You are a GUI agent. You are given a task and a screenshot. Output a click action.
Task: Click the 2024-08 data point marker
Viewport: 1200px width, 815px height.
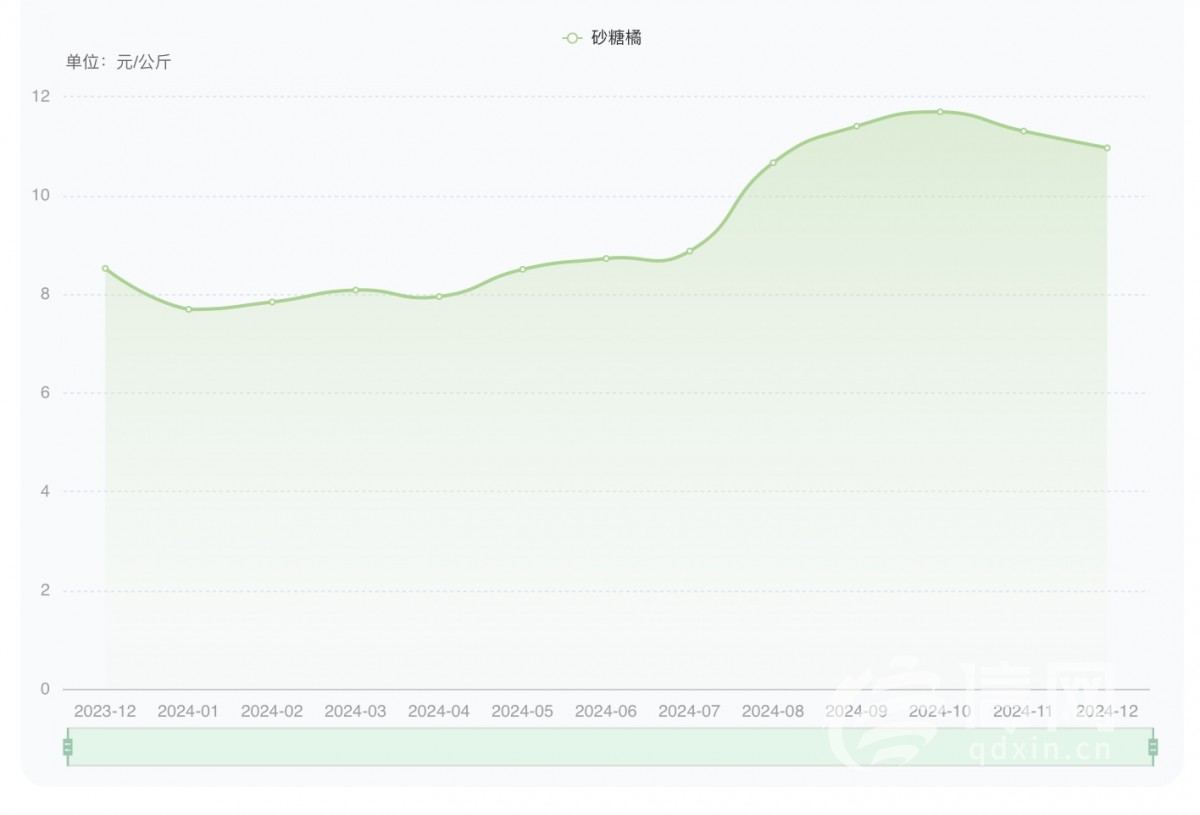[x=773, y=162]
